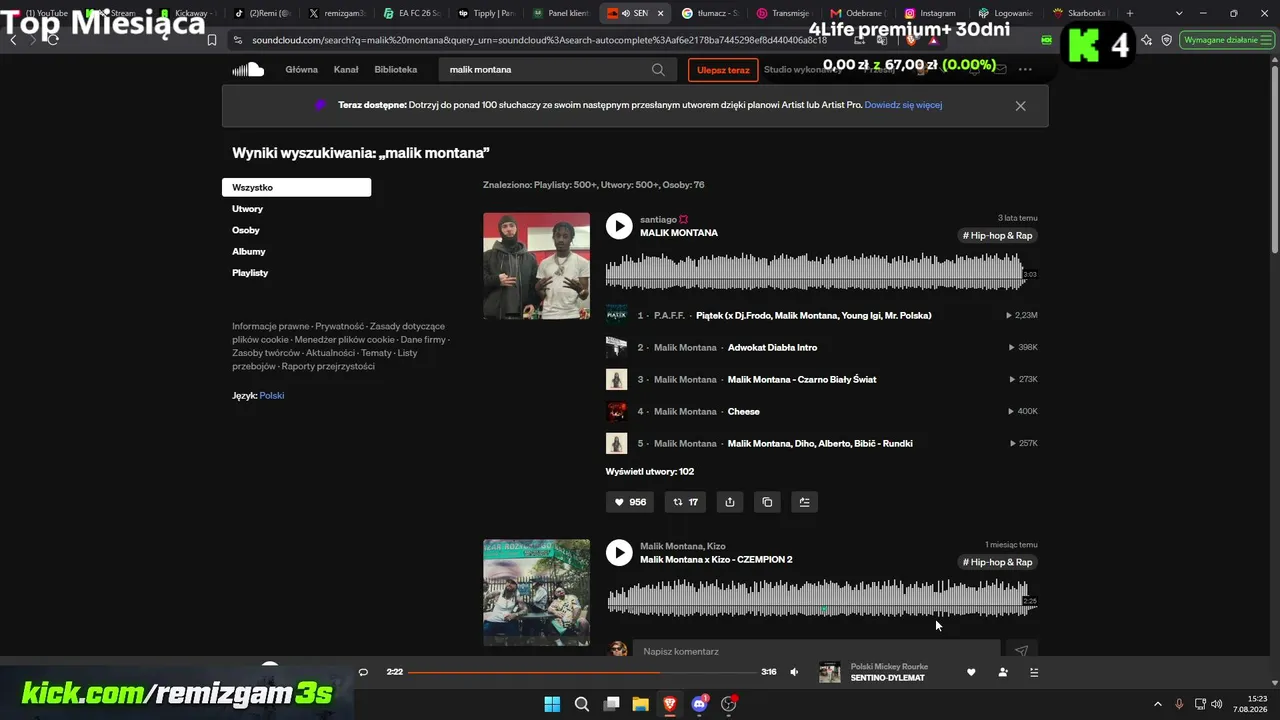Open a new browser tab
This screenshot has height=720, width=1280.
pyautogui.click(x=1130, y=13)
